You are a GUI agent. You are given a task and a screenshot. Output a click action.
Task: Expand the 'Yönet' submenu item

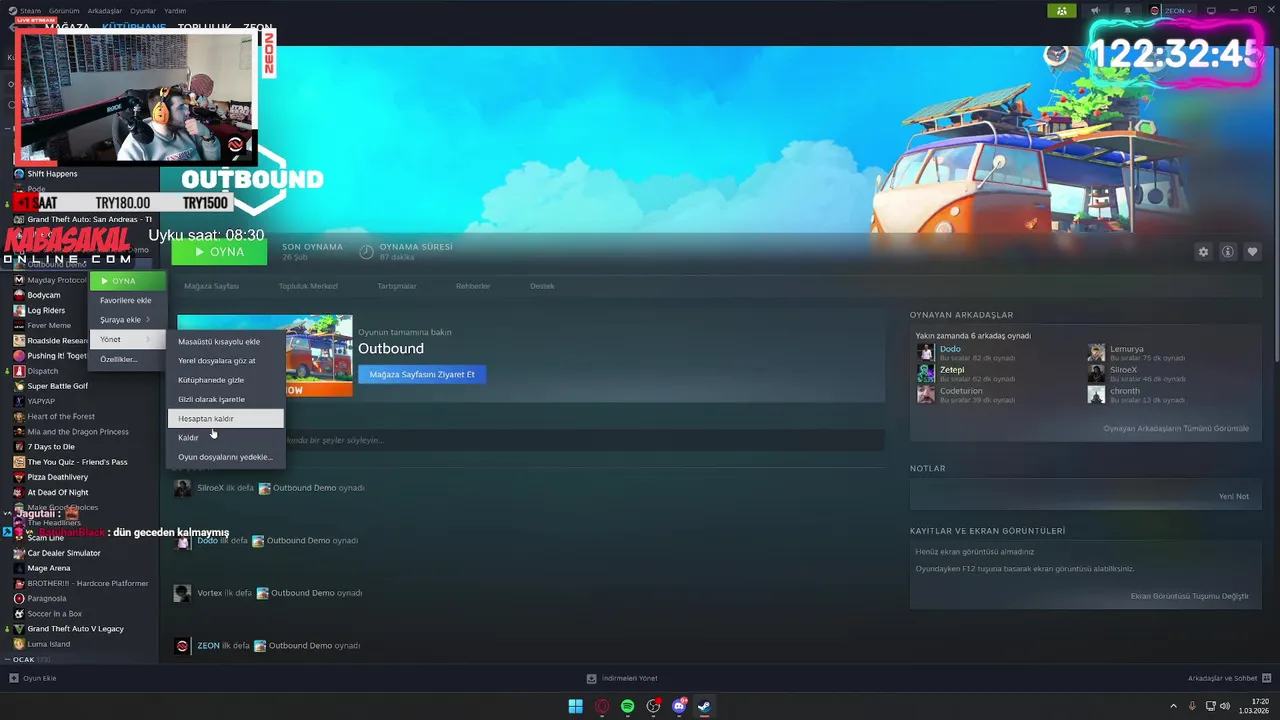tap(128, 339)
